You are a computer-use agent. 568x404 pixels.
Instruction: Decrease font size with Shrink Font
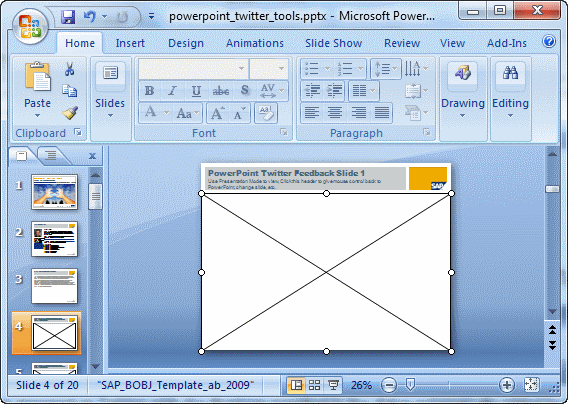tap(239, 113)
